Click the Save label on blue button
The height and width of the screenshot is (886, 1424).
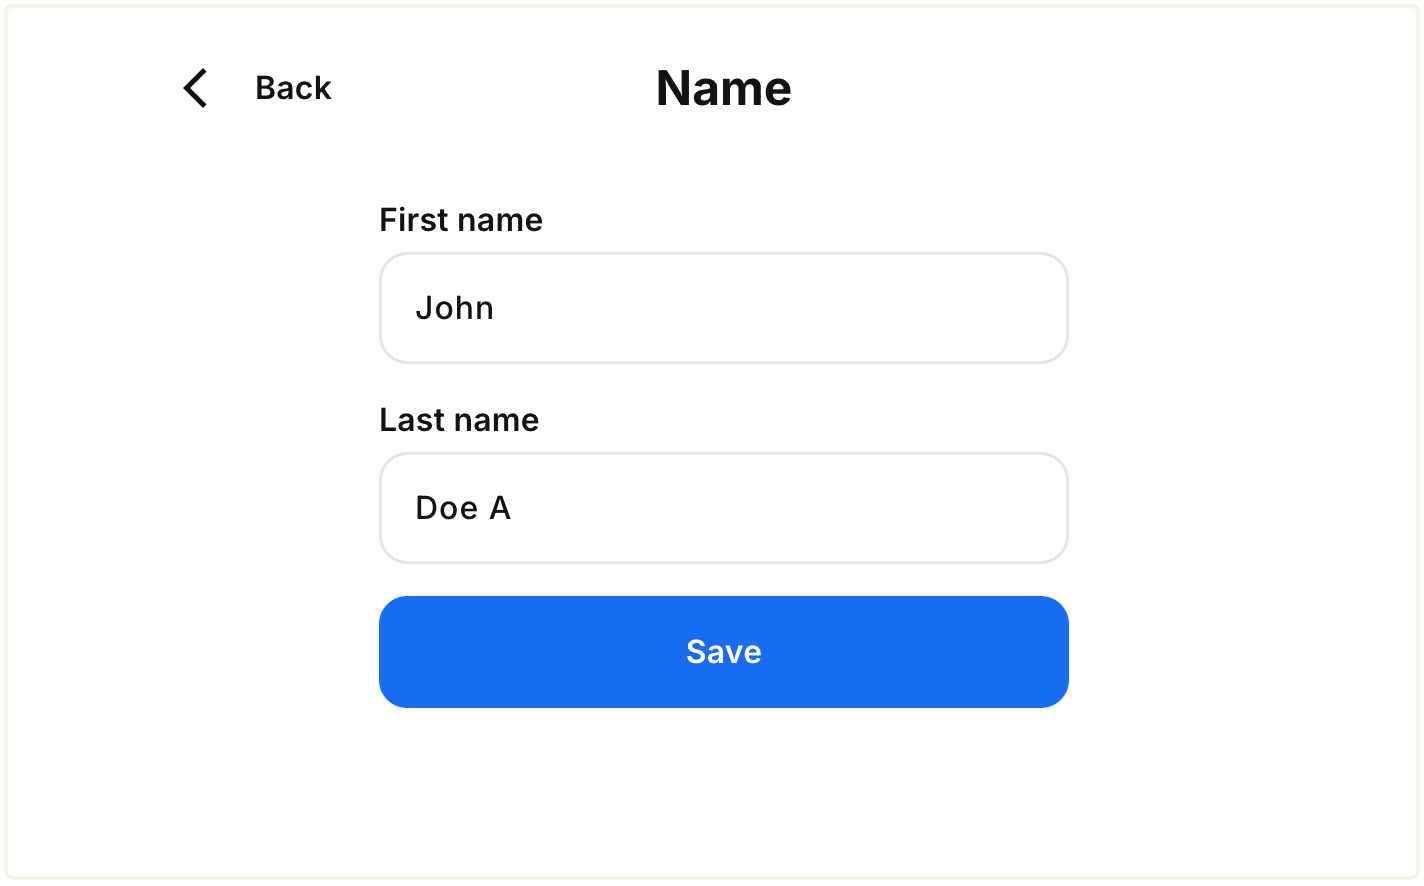[723, 652]
